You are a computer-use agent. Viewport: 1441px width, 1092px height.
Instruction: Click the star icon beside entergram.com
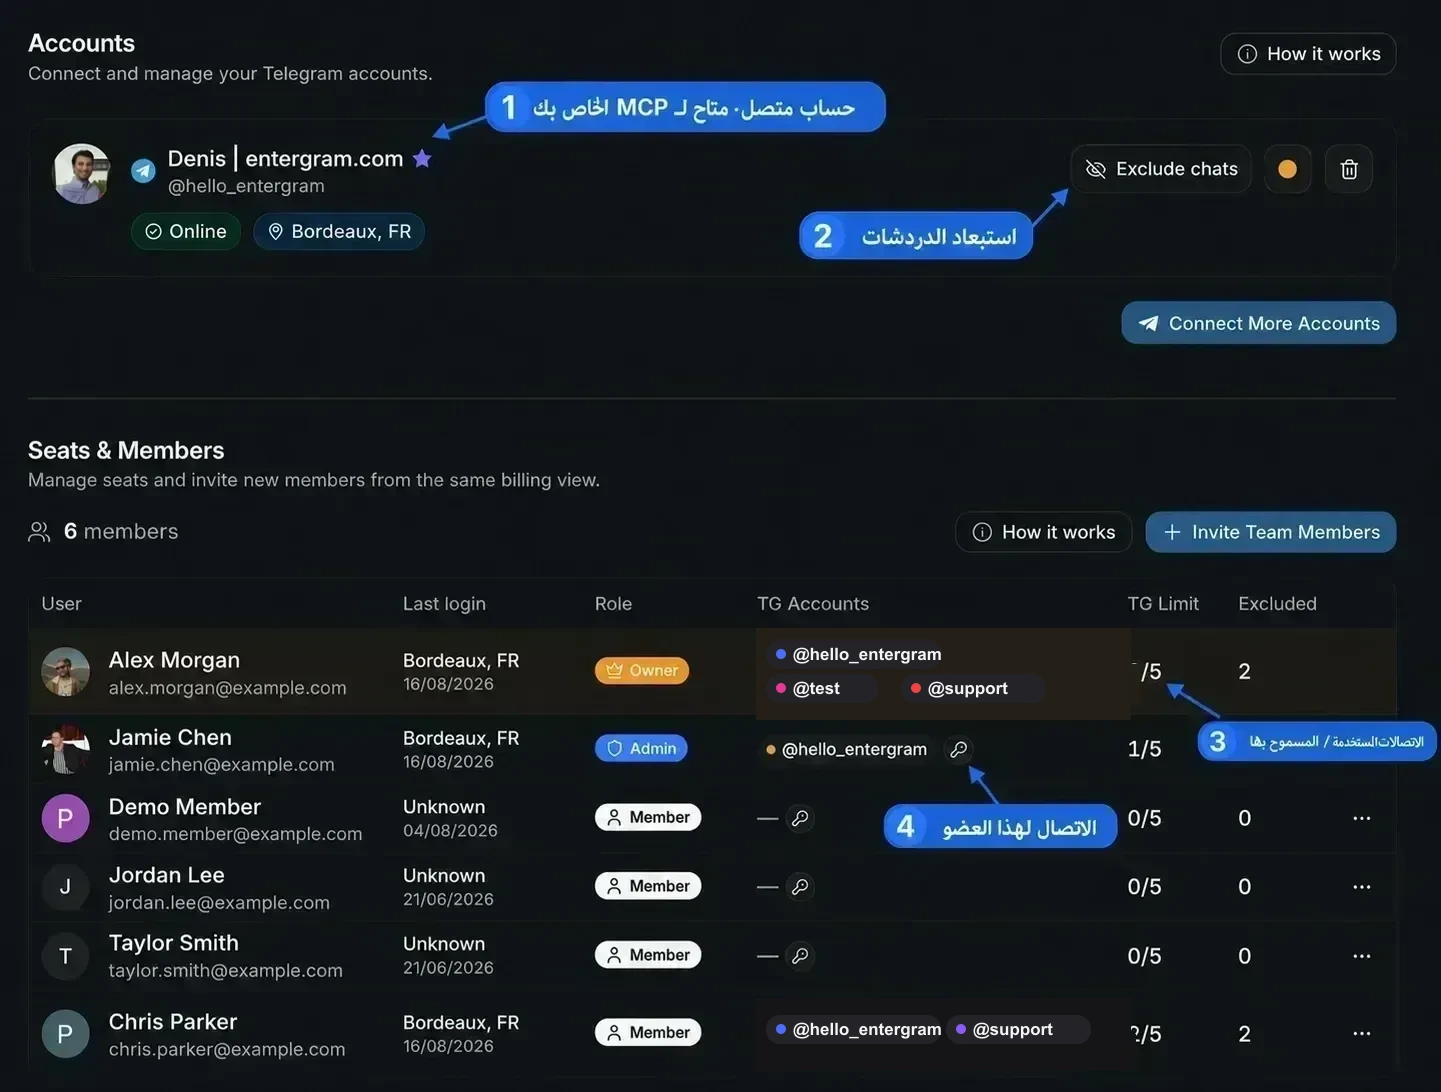coord(422,158)
